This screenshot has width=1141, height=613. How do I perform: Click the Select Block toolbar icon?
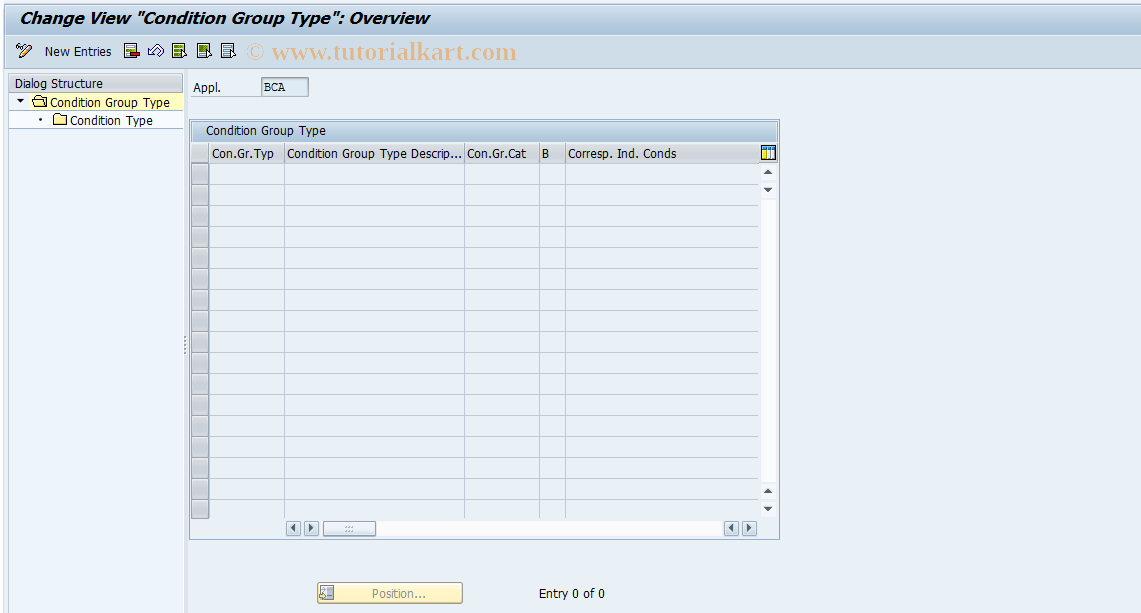coord(204,51)
